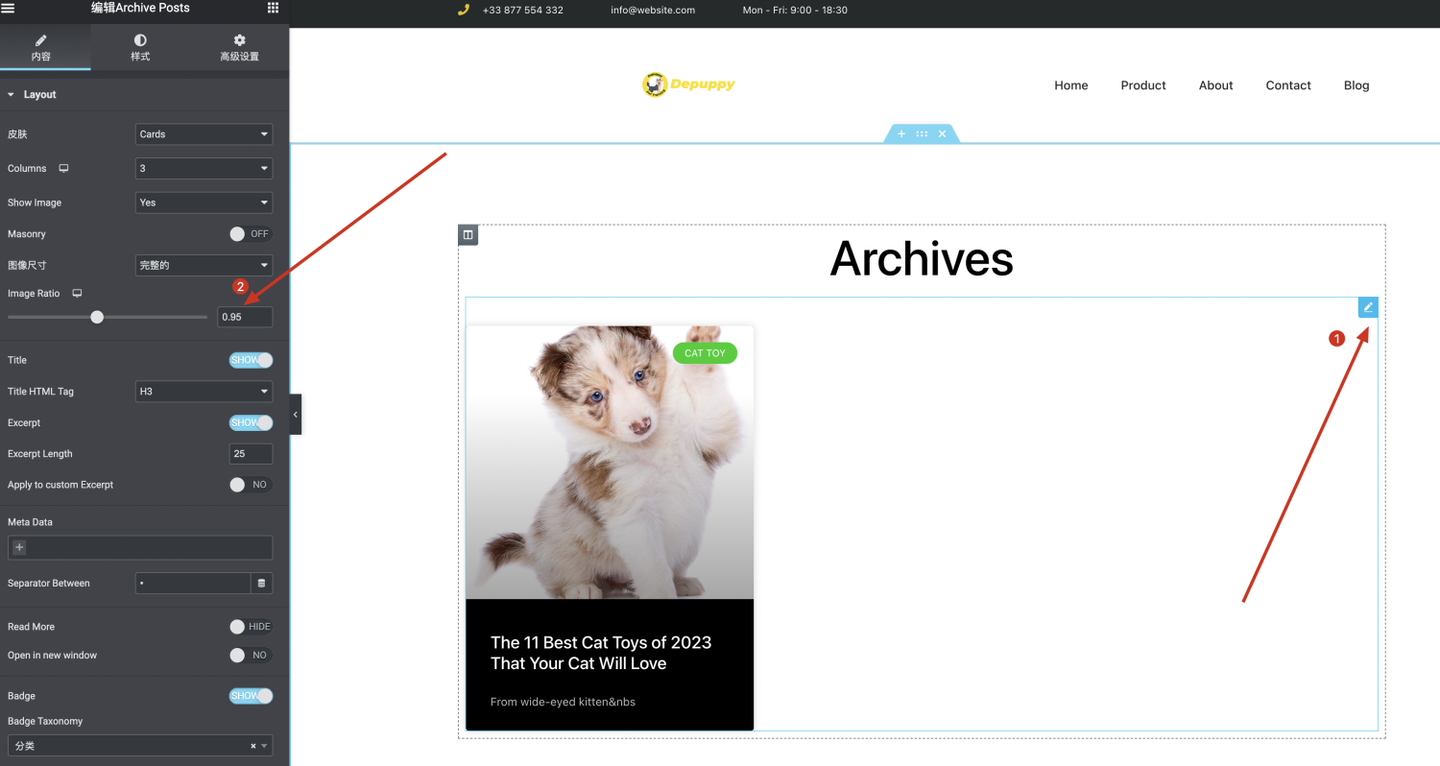Click the add section plus icon

(901, 134)
